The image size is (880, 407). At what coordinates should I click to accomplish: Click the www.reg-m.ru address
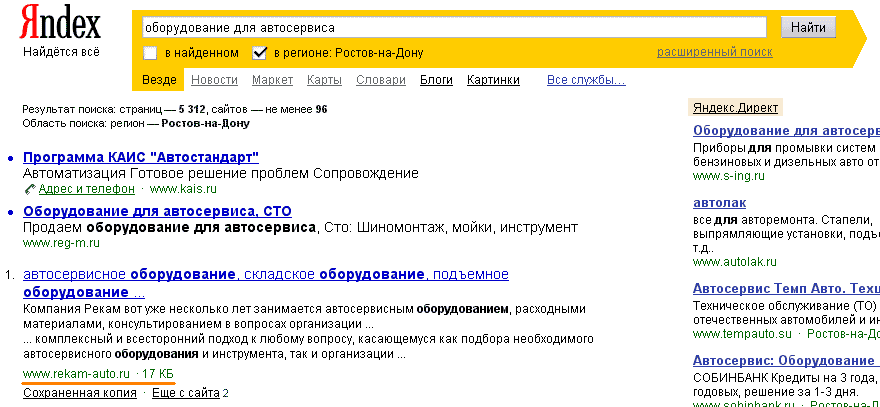(x=61, y=243)
